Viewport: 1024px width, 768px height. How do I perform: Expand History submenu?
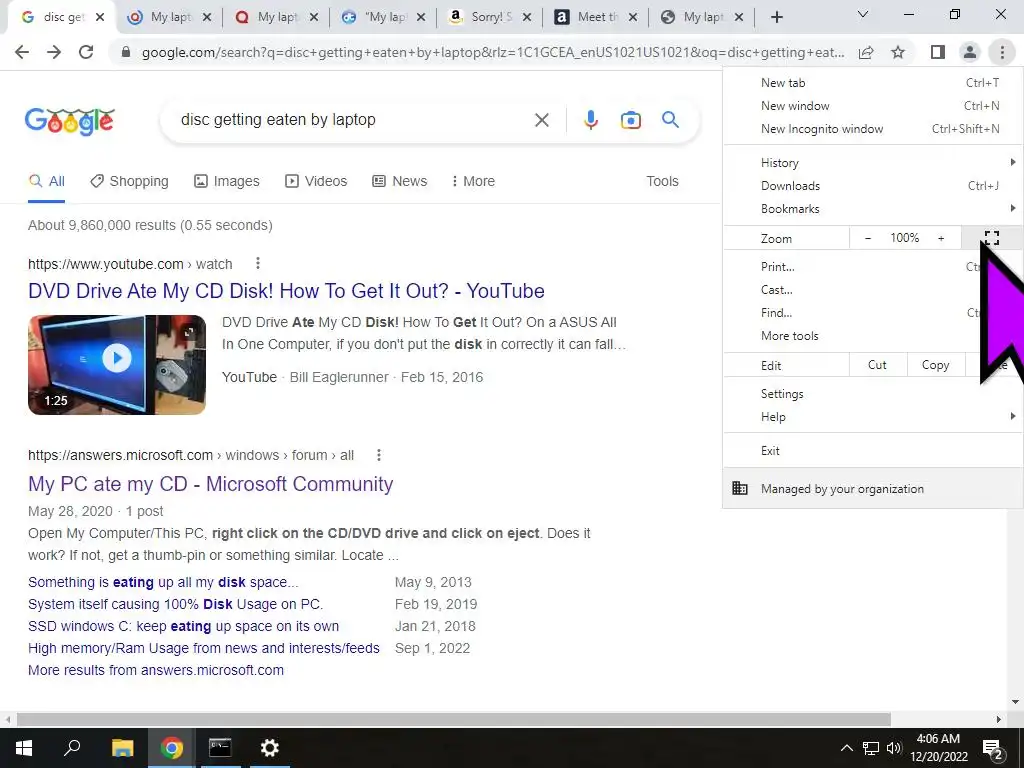click(873, 163)
